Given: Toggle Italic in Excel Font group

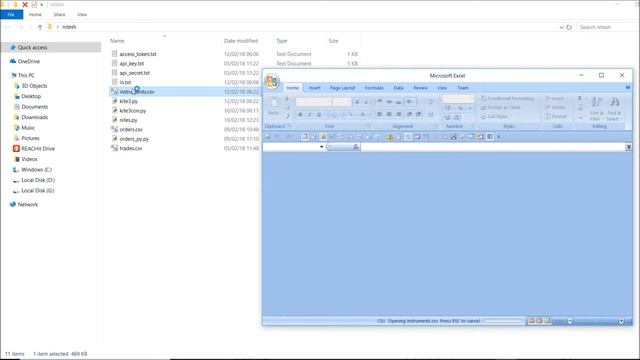Looking at the screenshot, I should click(x=309, y=115).
